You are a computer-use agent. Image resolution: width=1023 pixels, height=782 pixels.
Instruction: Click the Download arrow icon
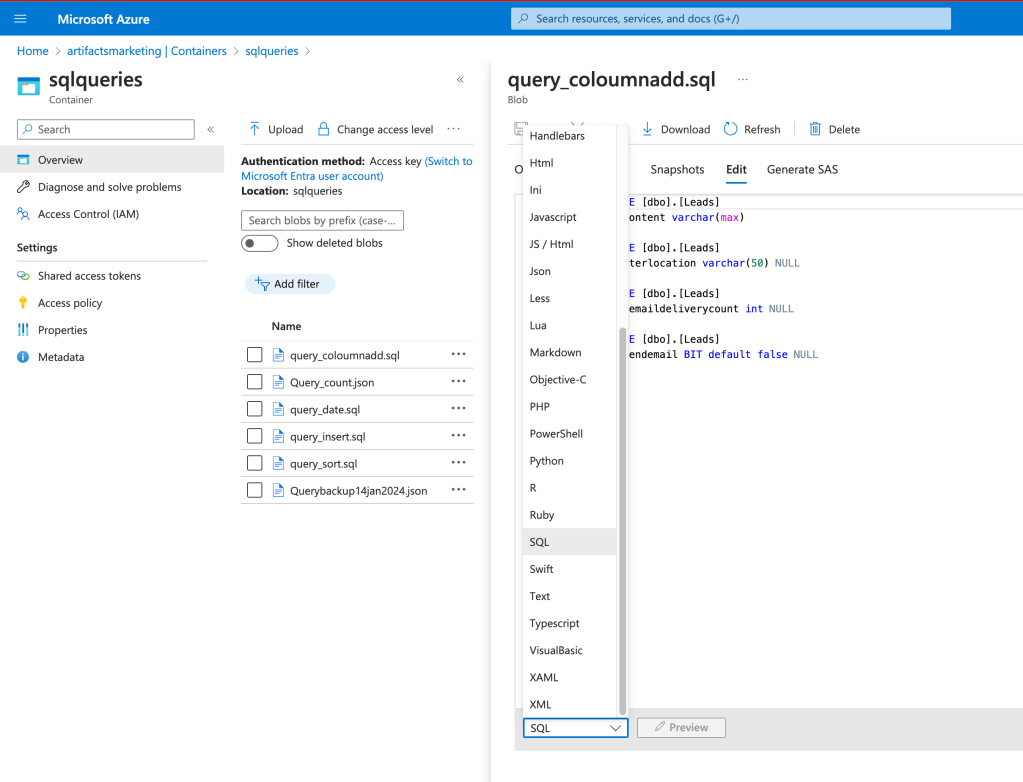[647, 129]
